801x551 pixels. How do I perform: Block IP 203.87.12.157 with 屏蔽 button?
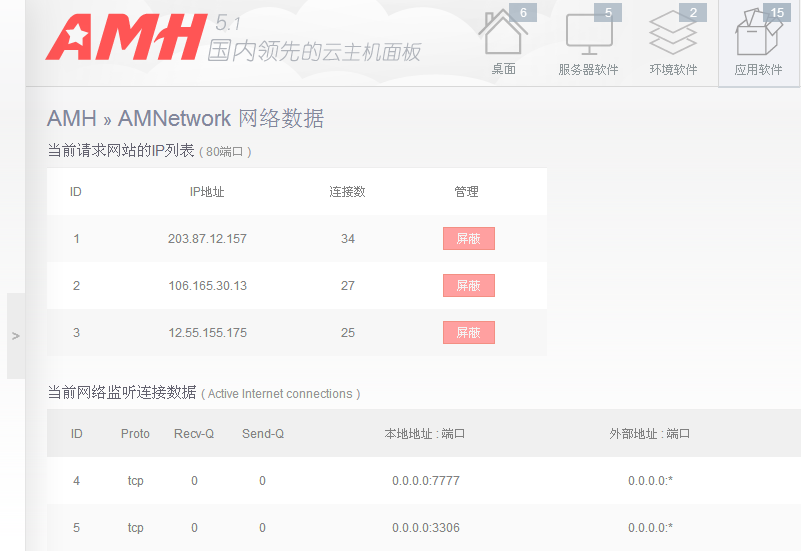[468, 239]
